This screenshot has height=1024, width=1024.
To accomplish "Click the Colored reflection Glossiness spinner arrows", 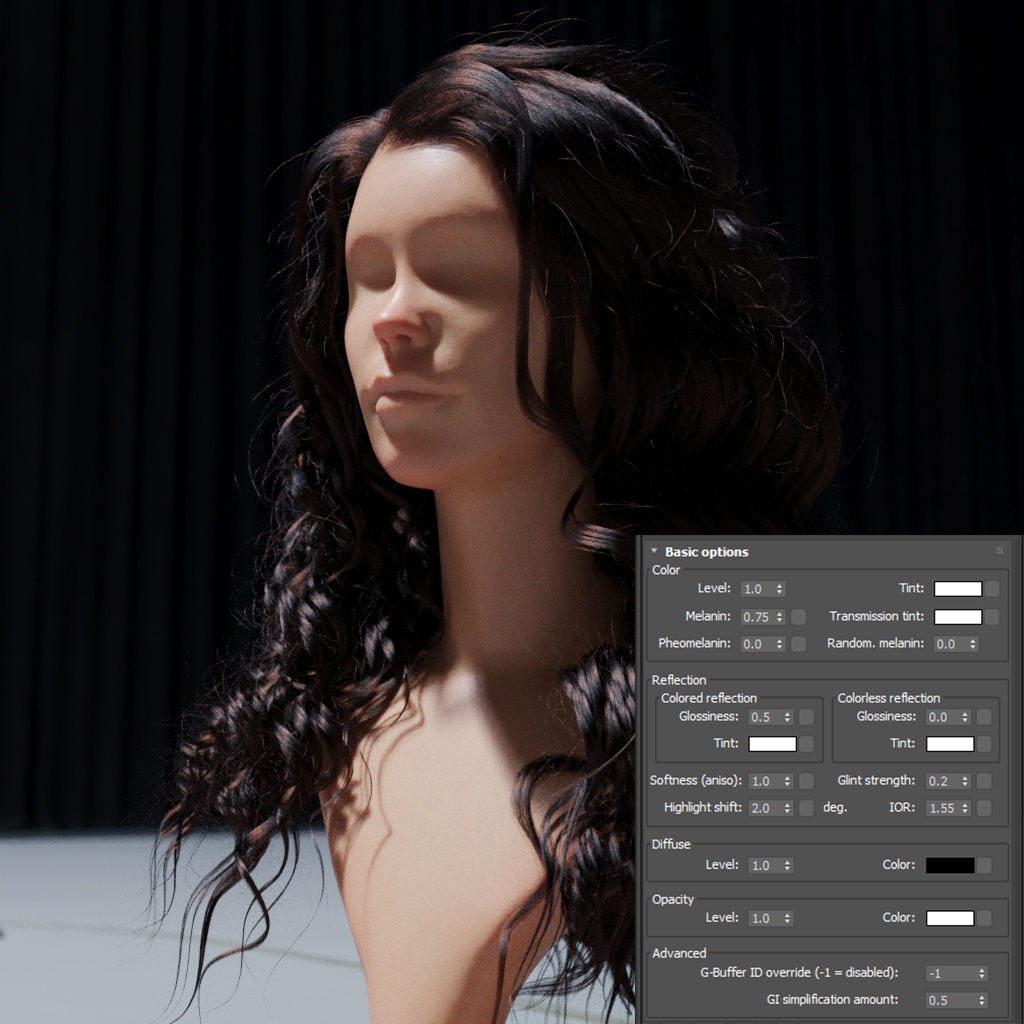I will (788, 717).
